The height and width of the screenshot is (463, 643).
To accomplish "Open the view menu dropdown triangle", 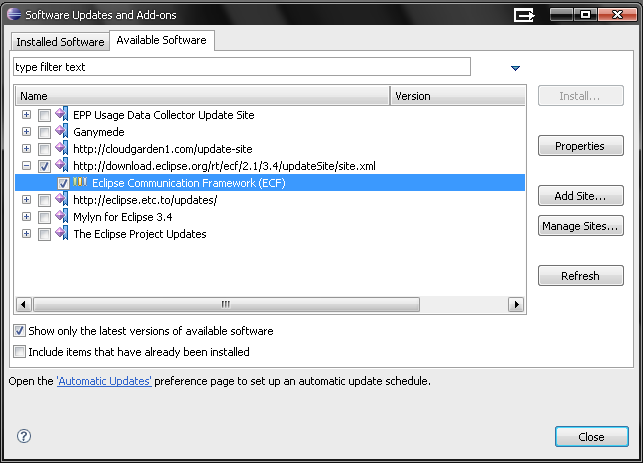I will [515, 68].
